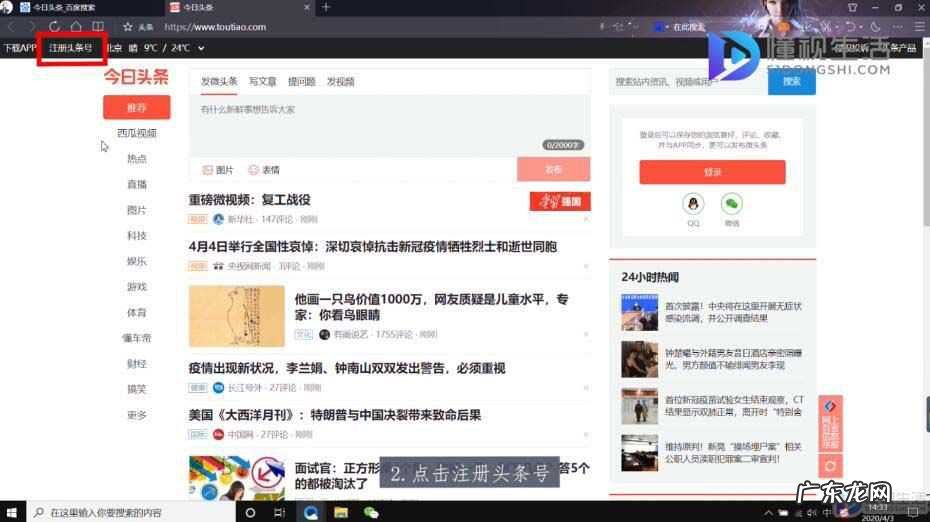The image size is (930, 522).
Task: Open Cortana circle icon on taskbar
Action: click(x=250, y=513)
